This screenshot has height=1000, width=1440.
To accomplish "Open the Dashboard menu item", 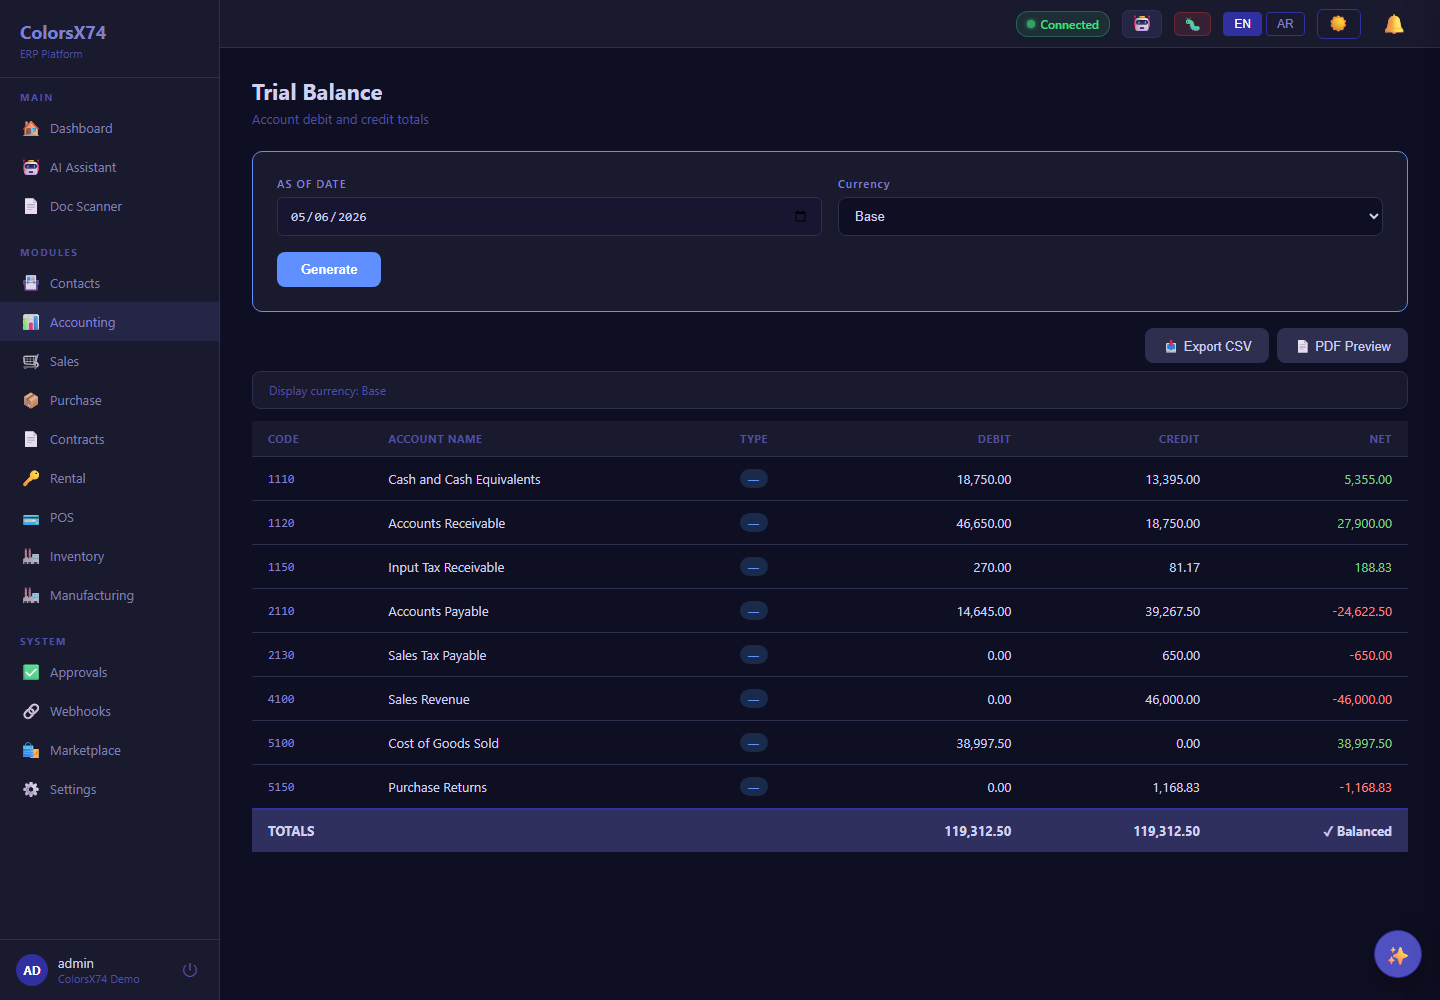I will click(x=110, y=128).
